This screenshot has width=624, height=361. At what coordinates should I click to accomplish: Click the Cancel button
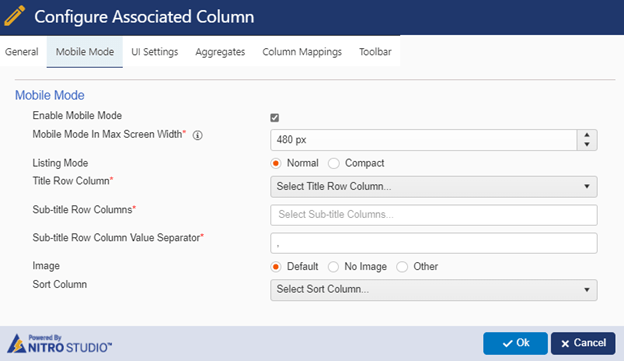pos(583,343)
